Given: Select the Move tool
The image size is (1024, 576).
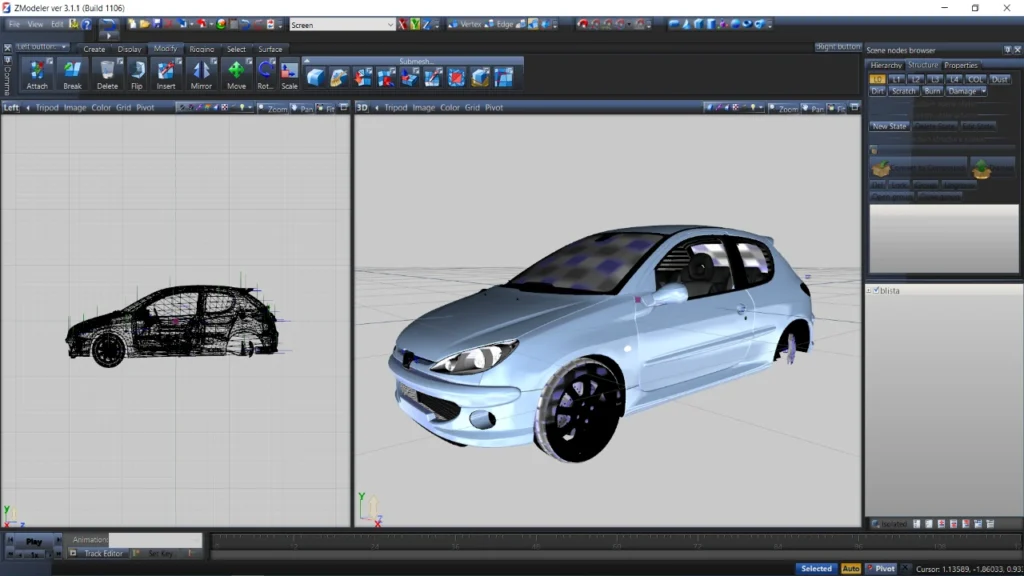Looking at the screenshot, I should click(239, 72).
